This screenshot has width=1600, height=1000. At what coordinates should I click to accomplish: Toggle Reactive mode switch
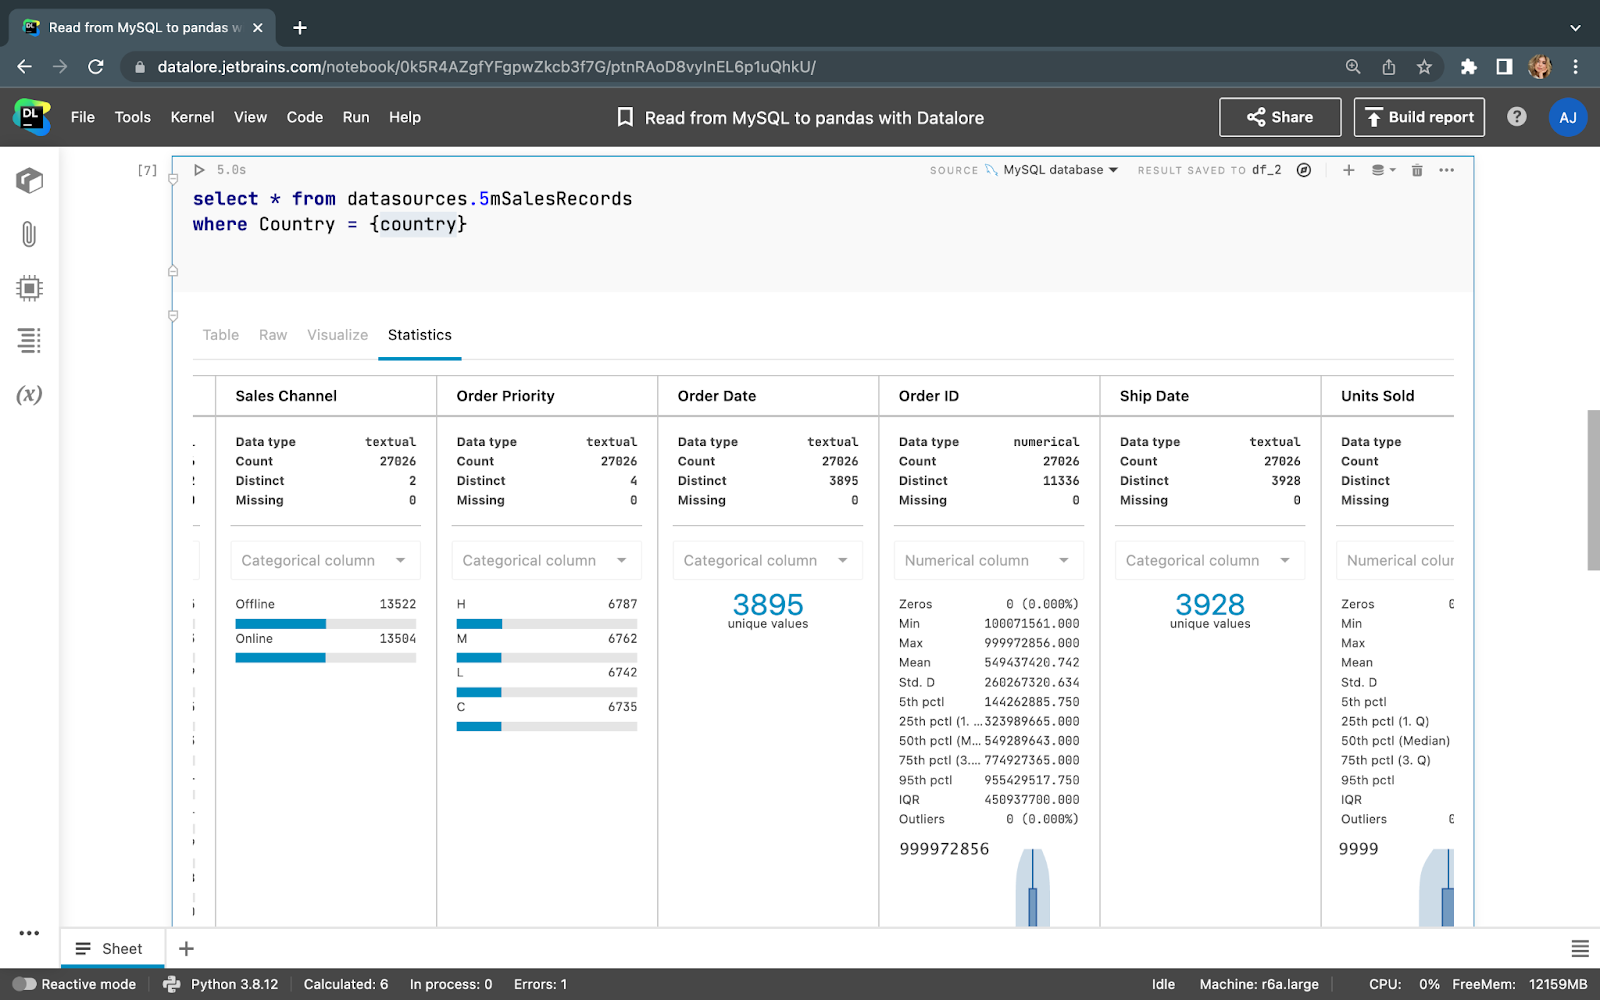click(25, 984)
